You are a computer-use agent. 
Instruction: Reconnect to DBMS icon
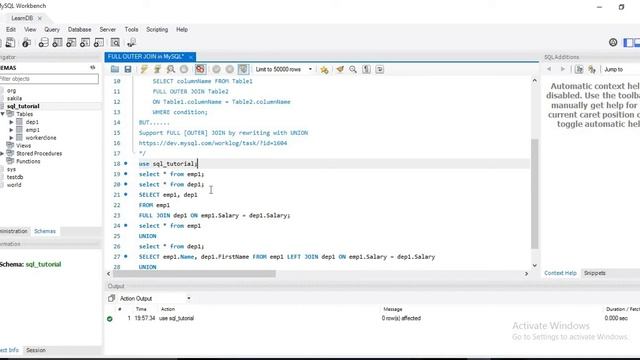[131, 42]
